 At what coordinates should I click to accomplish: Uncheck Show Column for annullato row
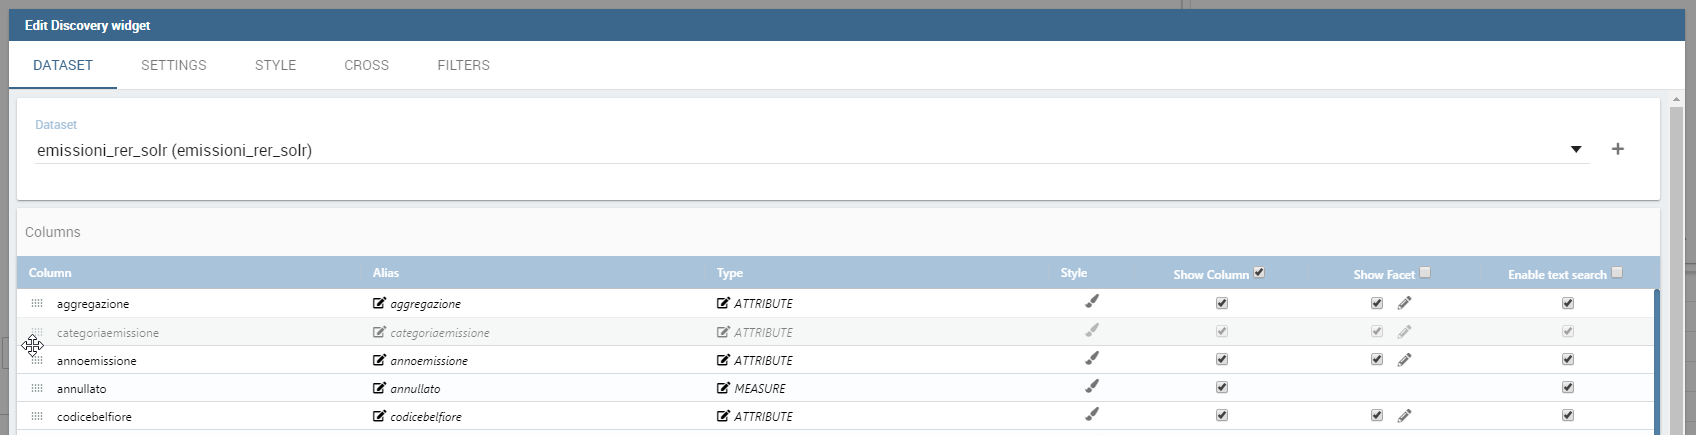point(1222,387)
